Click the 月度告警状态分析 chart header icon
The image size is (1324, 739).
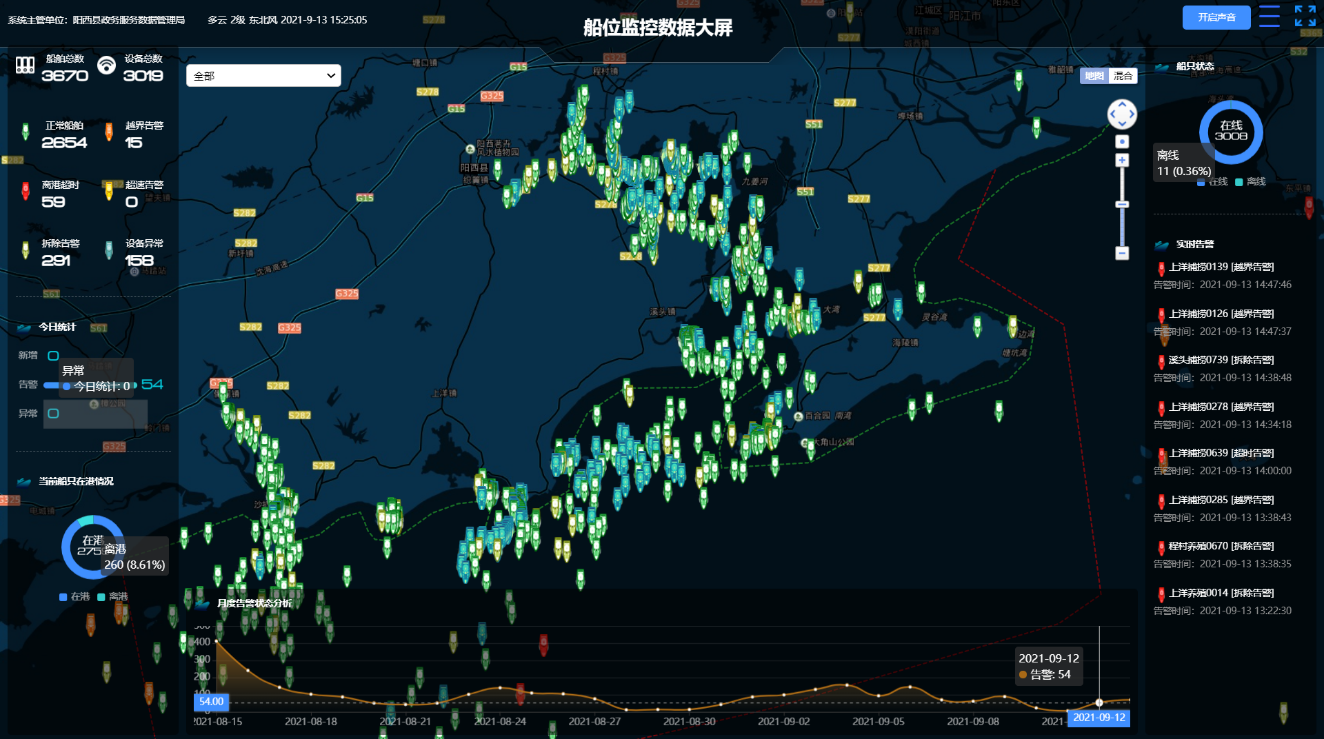point(204,603)
